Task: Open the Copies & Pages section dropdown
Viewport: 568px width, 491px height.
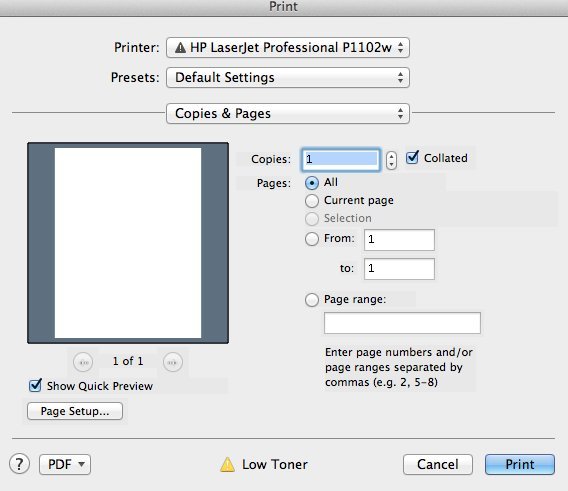Action: click(288, 113)
